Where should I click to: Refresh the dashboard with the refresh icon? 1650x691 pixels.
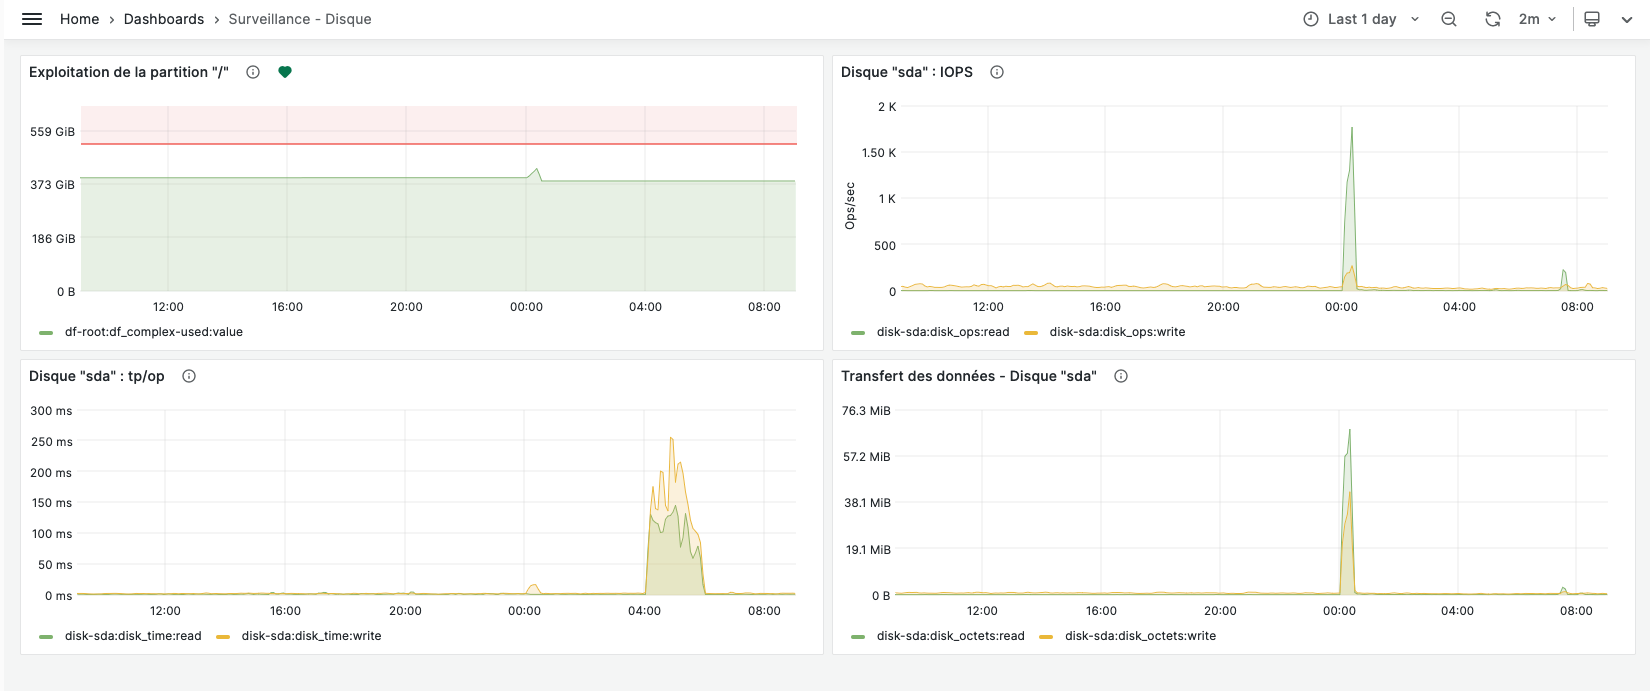pos(1492,19)
